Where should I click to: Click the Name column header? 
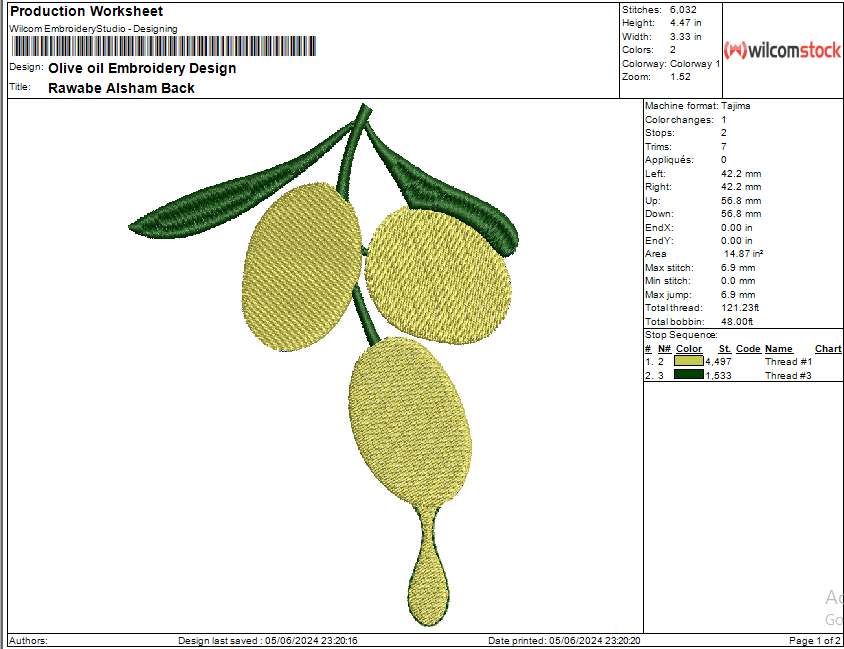[778, 349]
